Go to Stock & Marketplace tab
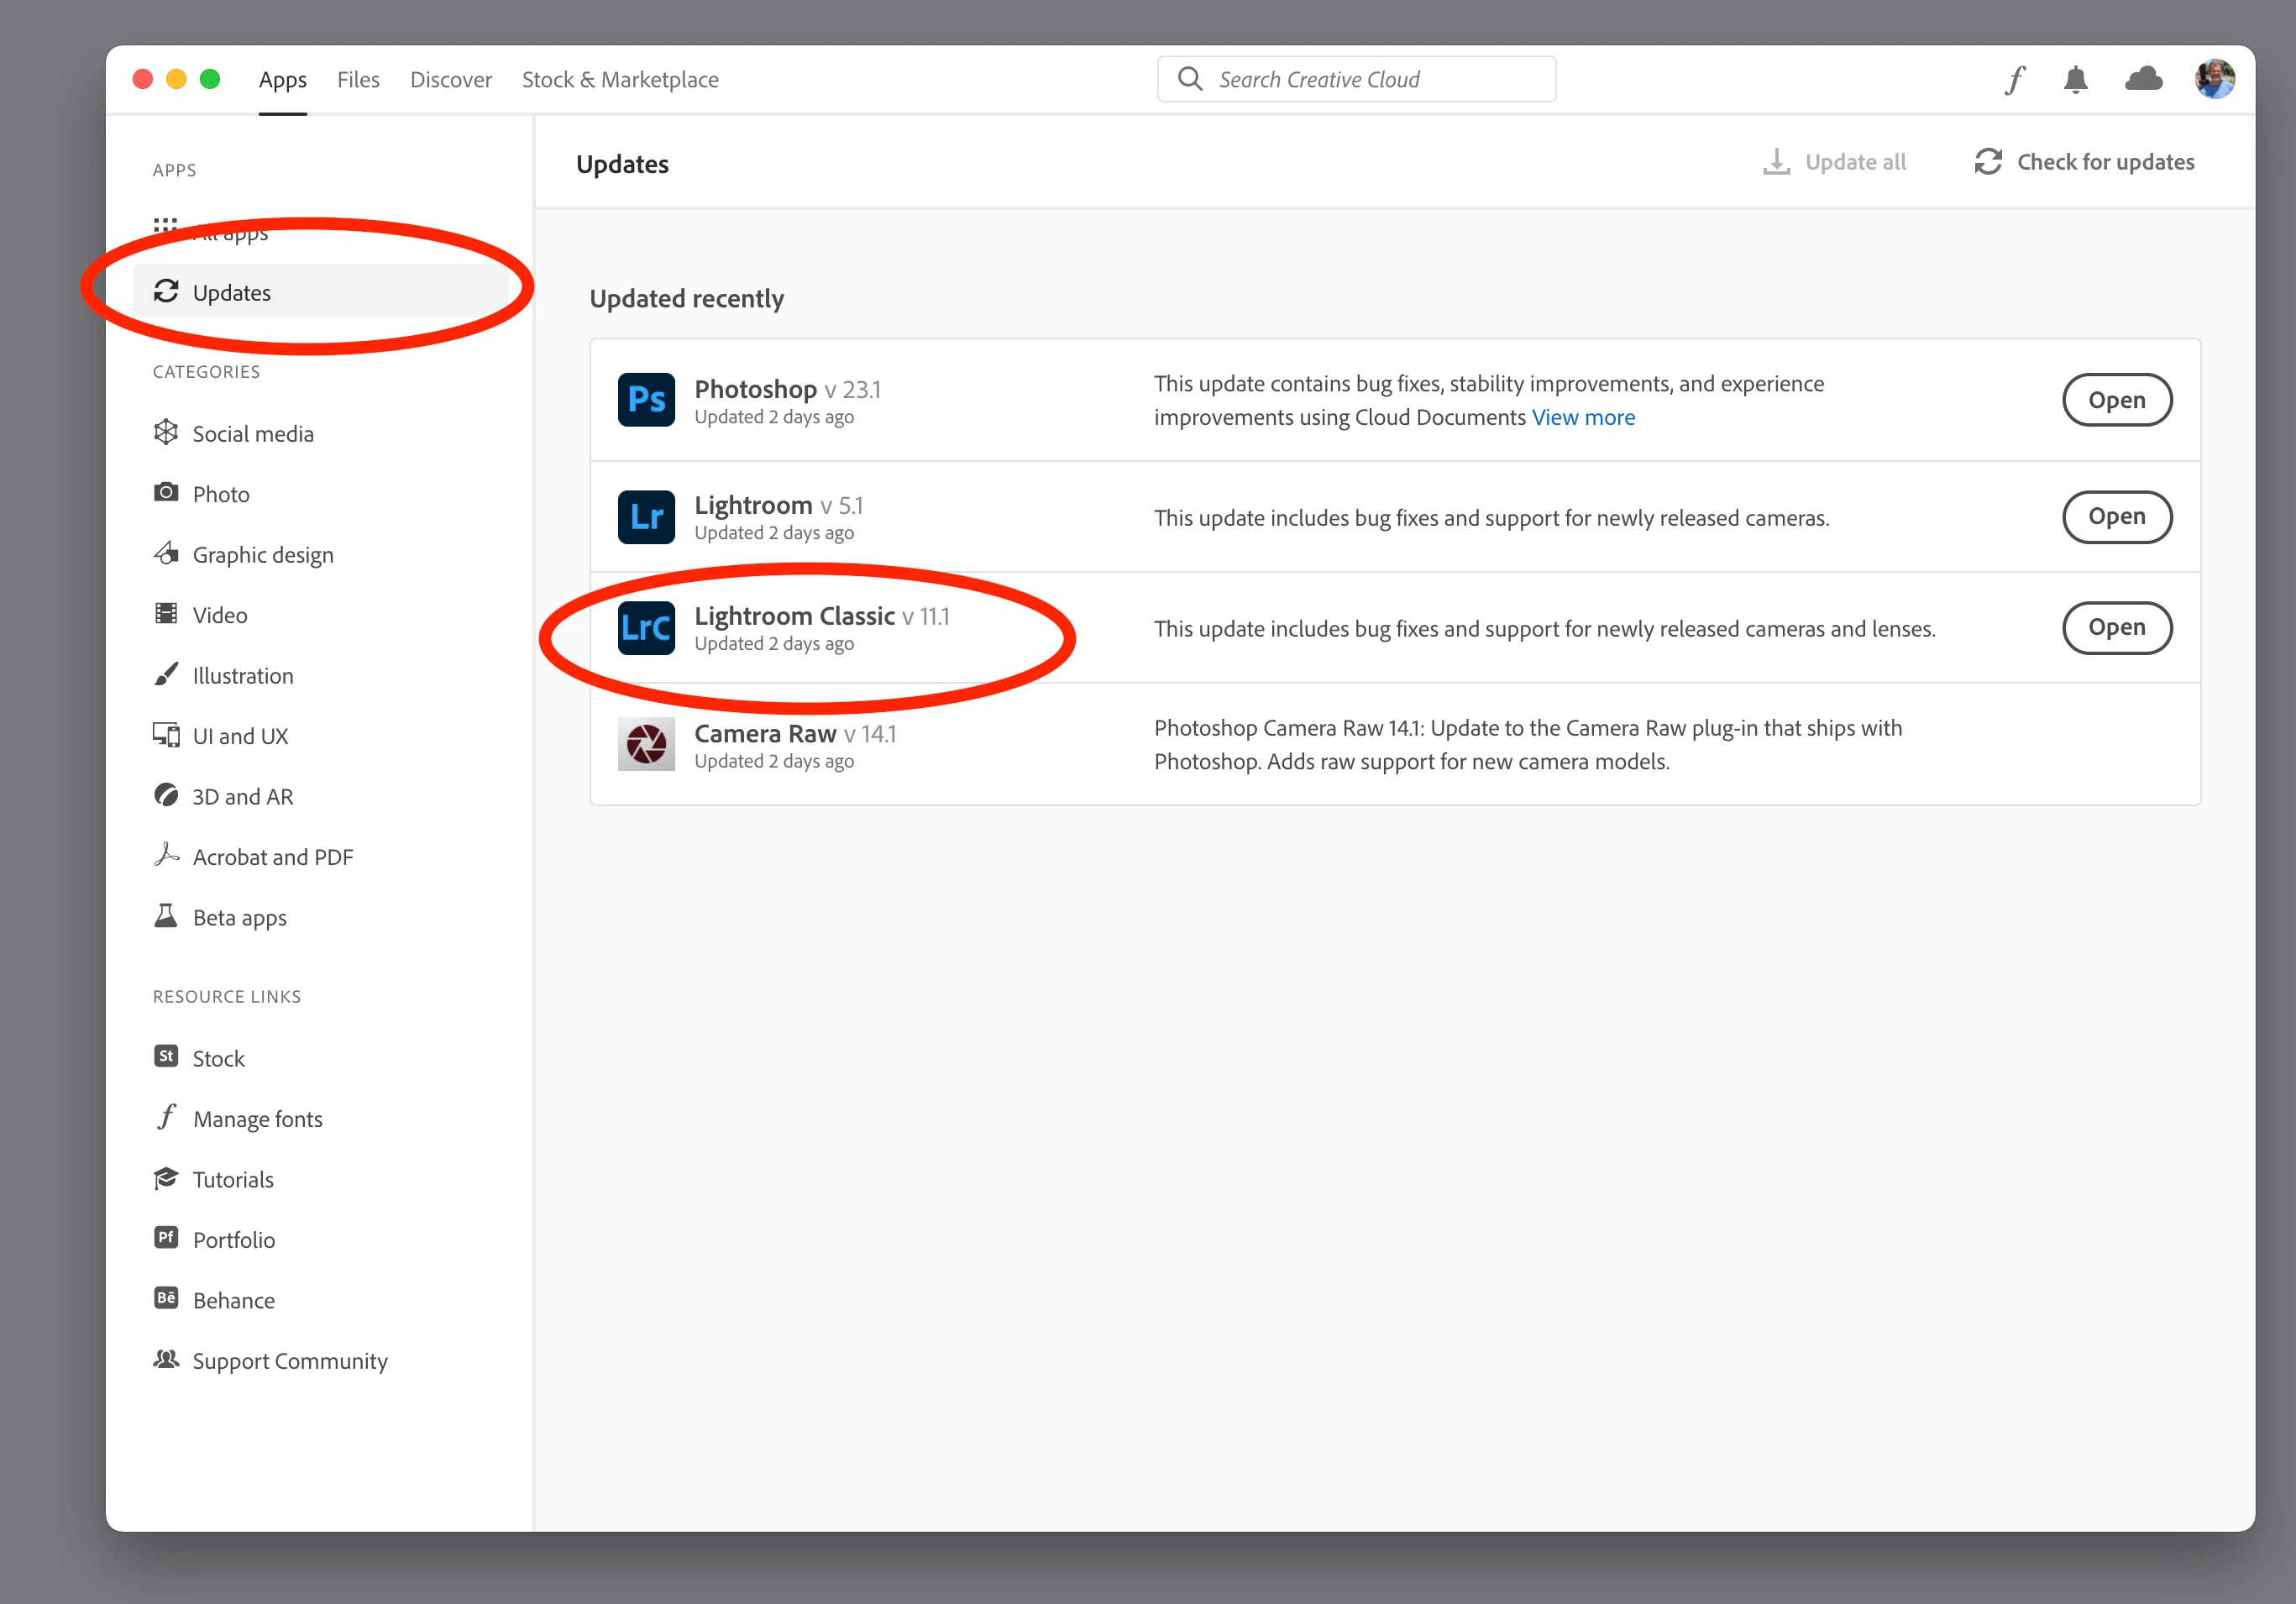This screenshot has width=2296, height=1604. 620,80
